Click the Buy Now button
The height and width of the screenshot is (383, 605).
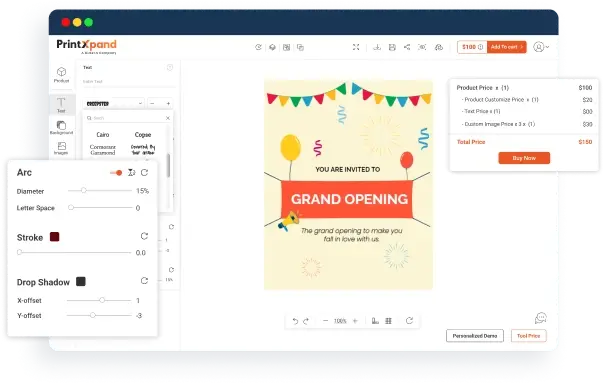click(x=524, y=158)
